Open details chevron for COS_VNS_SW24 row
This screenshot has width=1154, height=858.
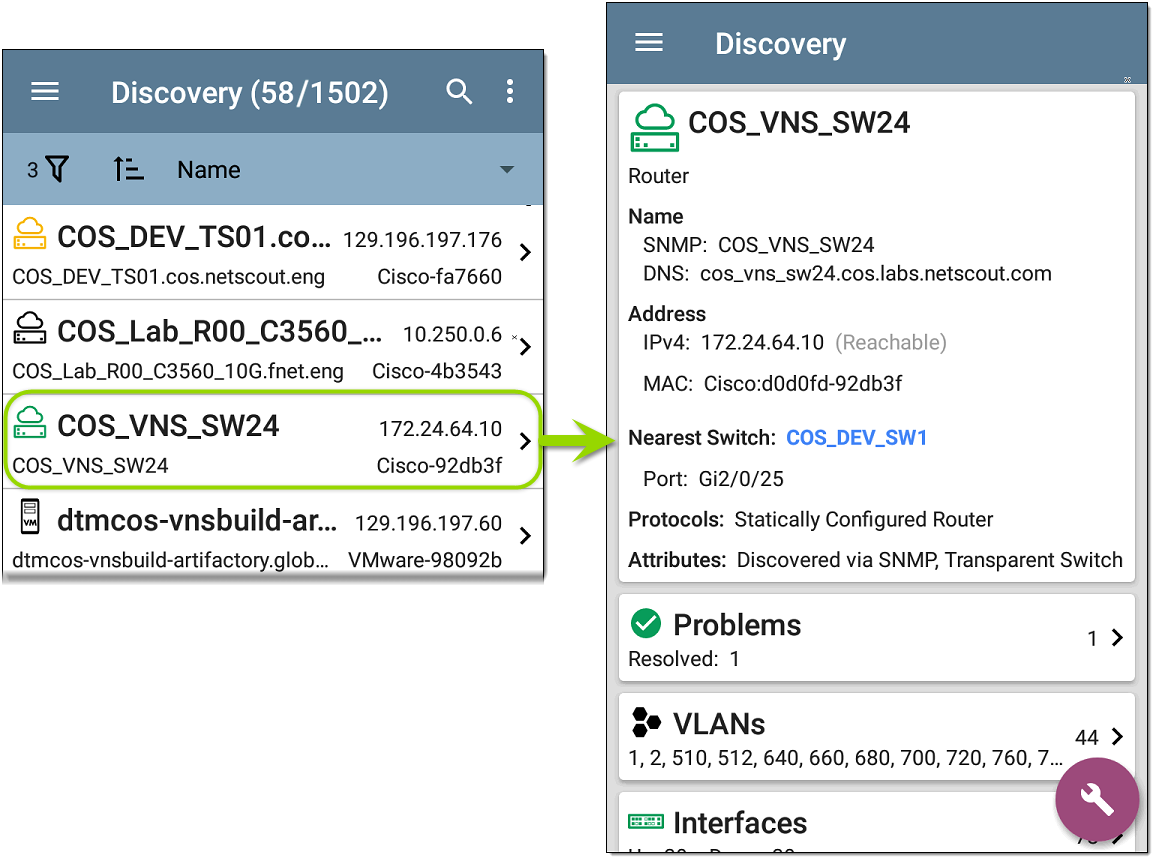coord(525,441)
